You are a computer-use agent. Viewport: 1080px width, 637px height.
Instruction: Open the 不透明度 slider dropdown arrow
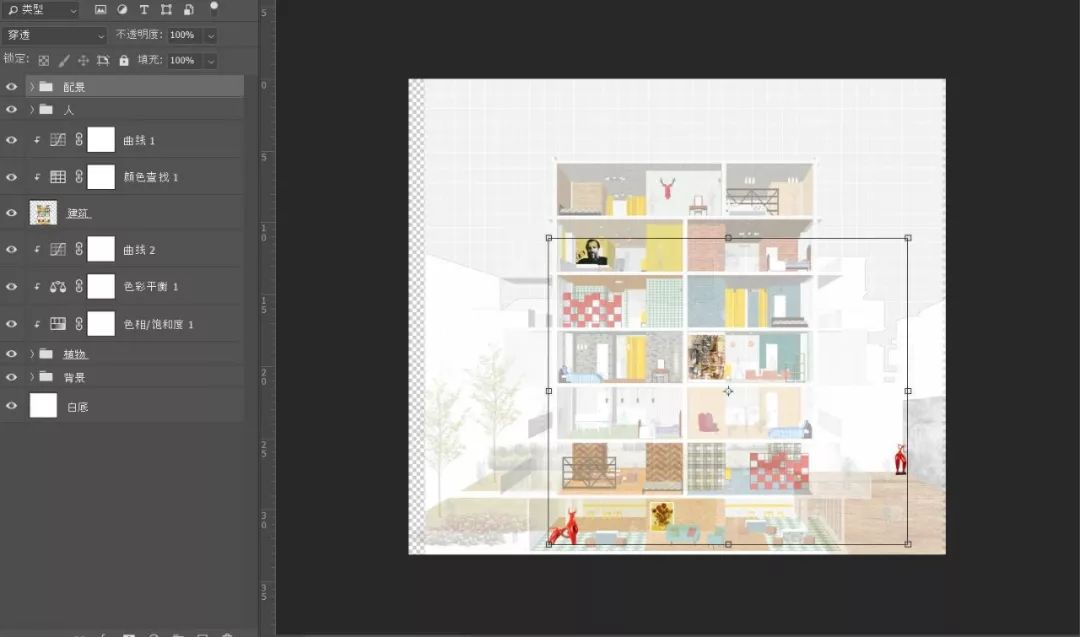tap(211, 35)
